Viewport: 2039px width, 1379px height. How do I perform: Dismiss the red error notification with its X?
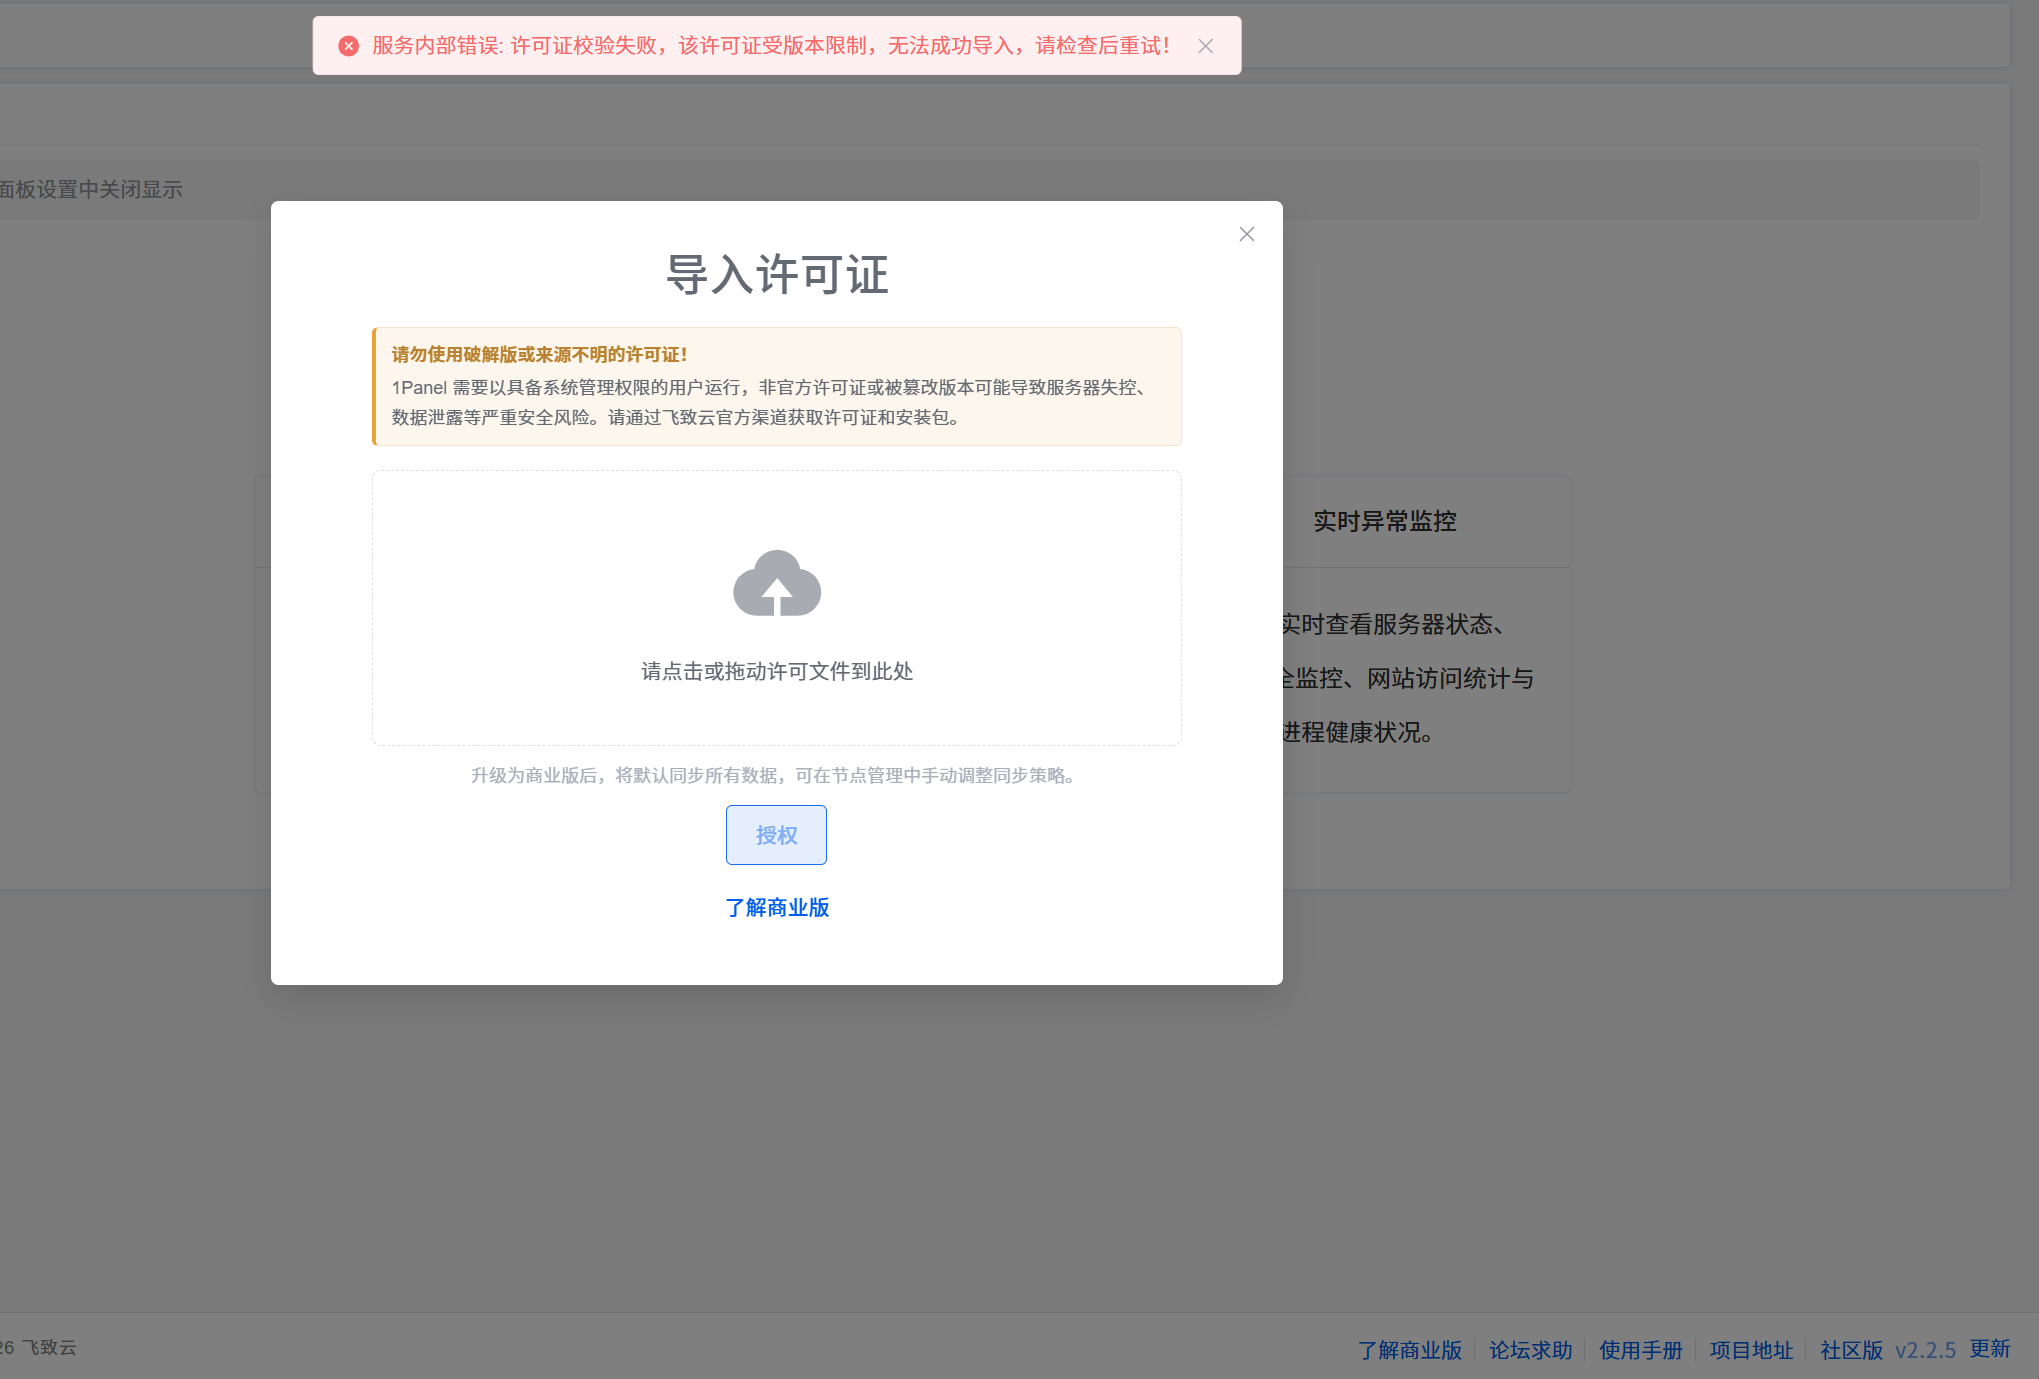pos(1206,46)
